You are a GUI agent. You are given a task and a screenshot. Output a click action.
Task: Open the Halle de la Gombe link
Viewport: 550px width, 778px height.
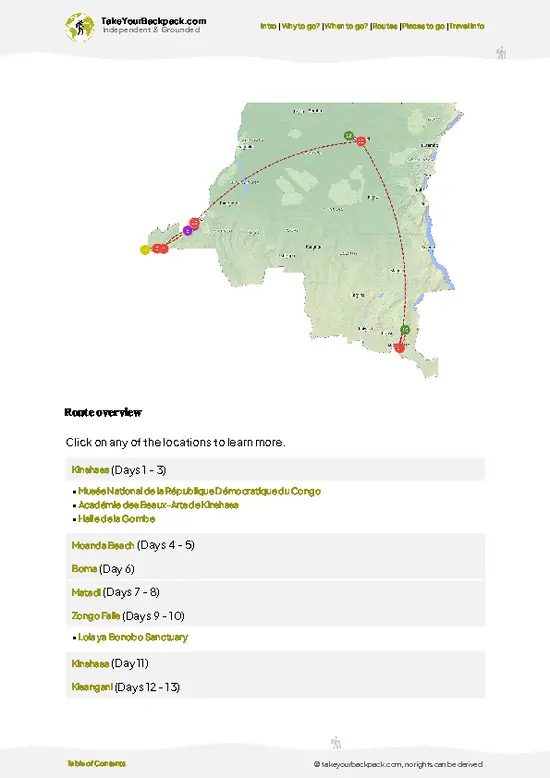[117, 519]
